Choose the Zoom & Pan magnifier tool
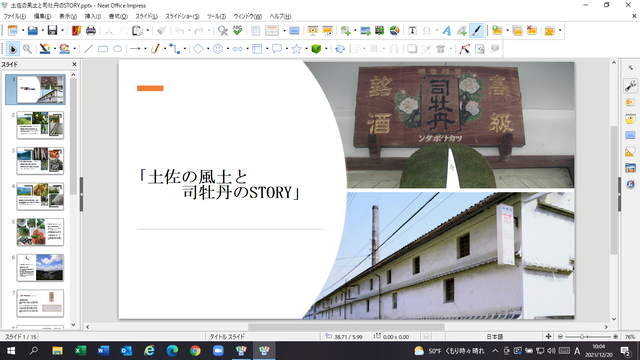 [27, 49]
